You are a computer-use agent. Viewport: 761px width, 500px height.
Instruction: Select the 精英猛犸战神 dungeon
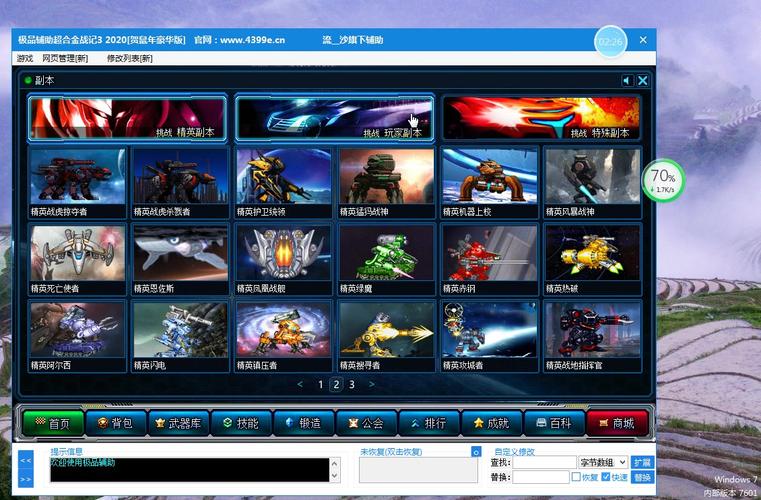[x=386, y=183]
